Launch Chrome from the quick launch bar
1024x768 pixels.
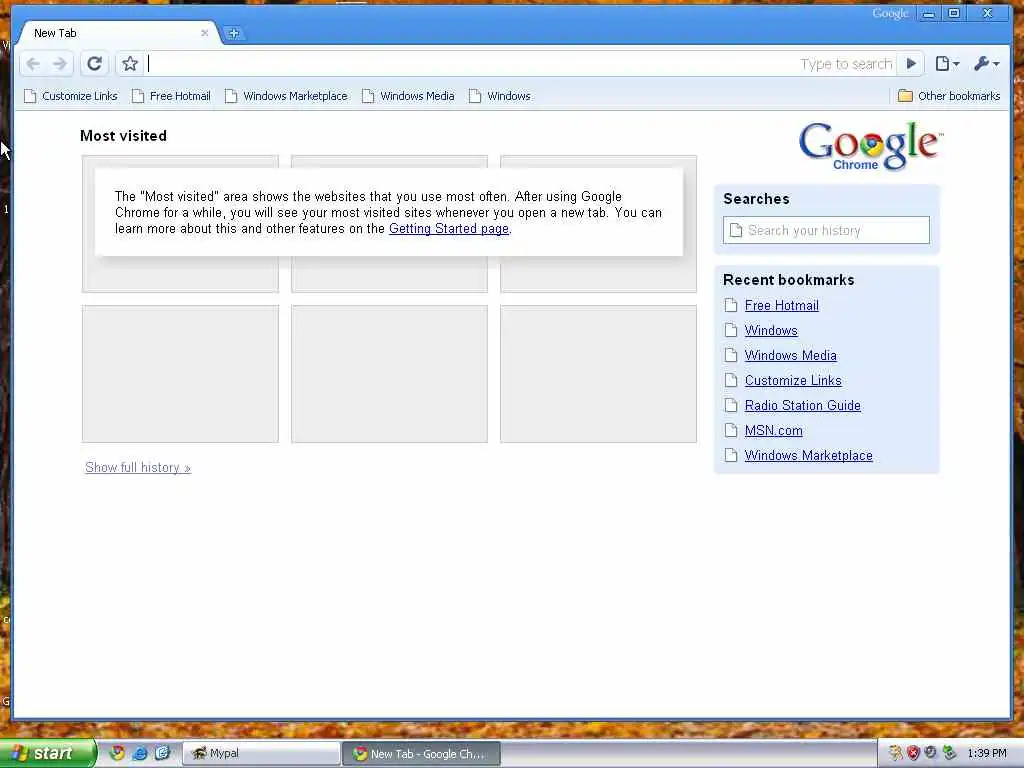tap(117, 753)
